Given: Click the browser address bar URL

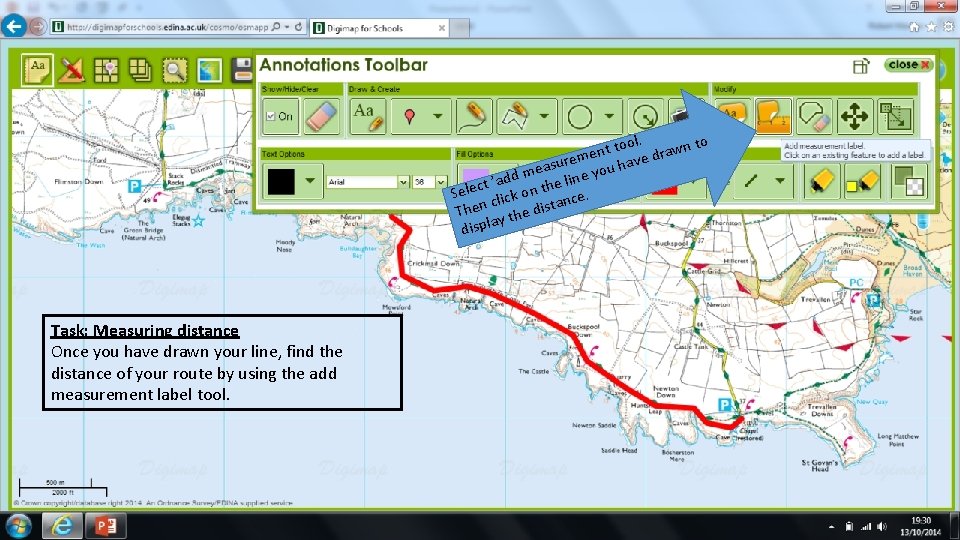Looking at the screenshot, I should click(x=167, y=27).
